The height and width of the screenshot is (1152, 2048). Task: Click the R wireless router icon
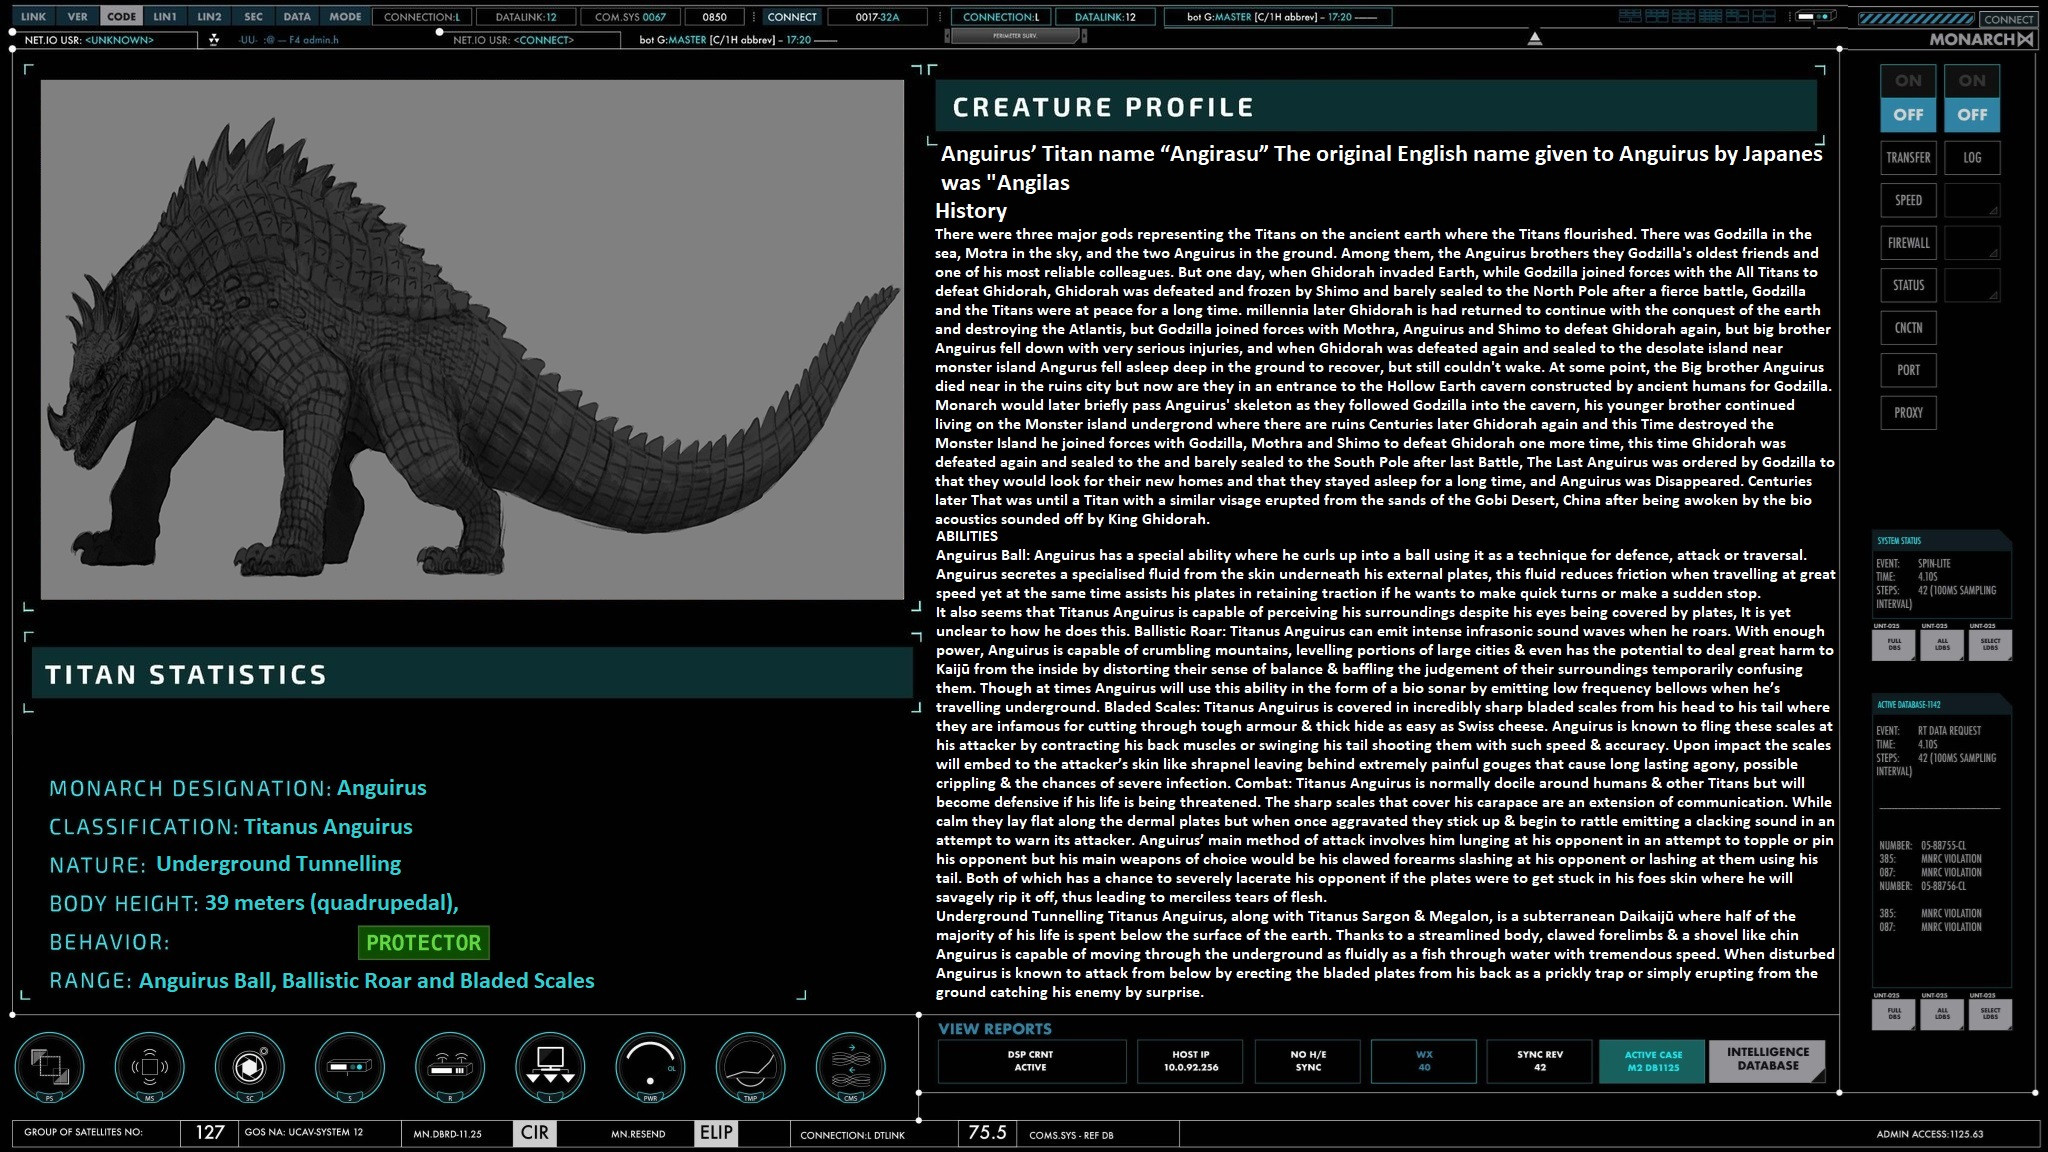click(x=450, y=1067)
